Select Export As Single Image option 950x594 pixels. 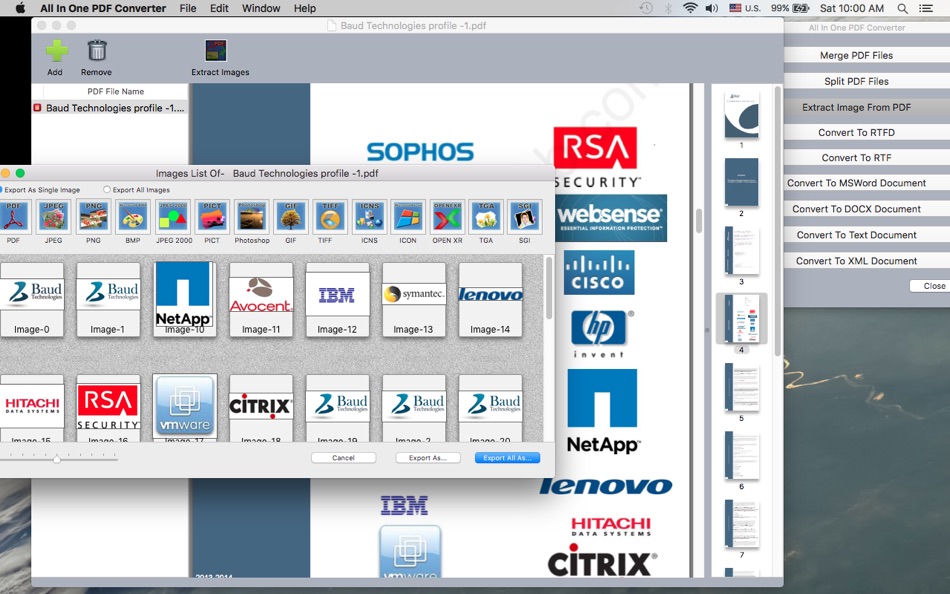click(41, 190)
